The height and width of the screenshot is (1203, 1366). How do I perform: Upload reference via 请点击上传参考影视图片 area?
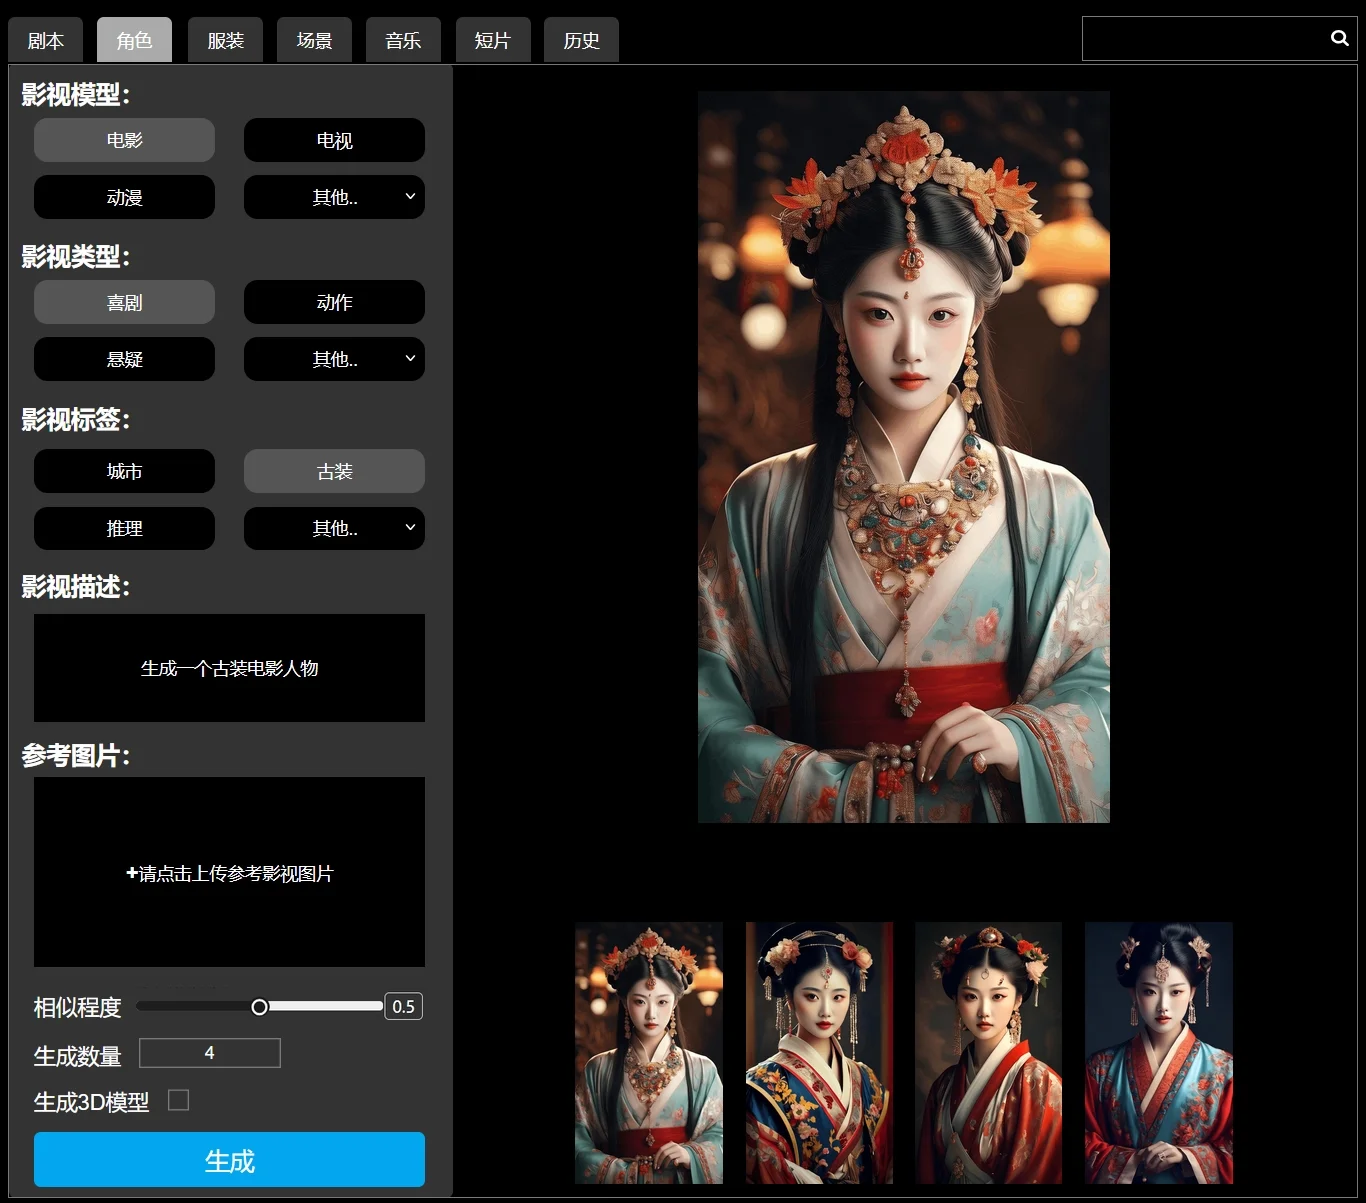(229, 872)
